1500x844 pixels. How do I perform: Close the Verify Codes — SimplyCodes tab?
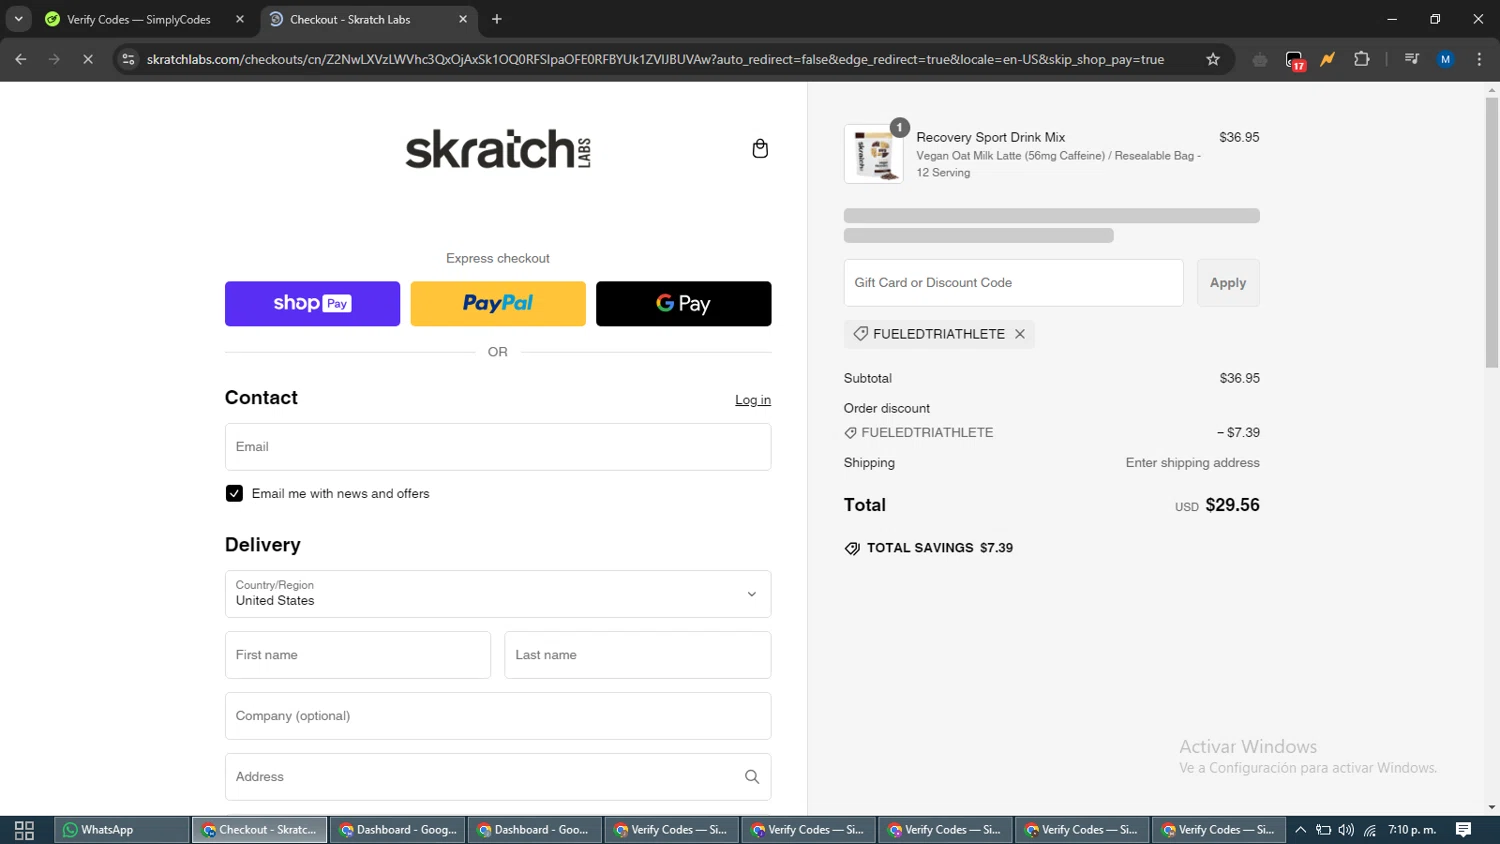point(240,19)
